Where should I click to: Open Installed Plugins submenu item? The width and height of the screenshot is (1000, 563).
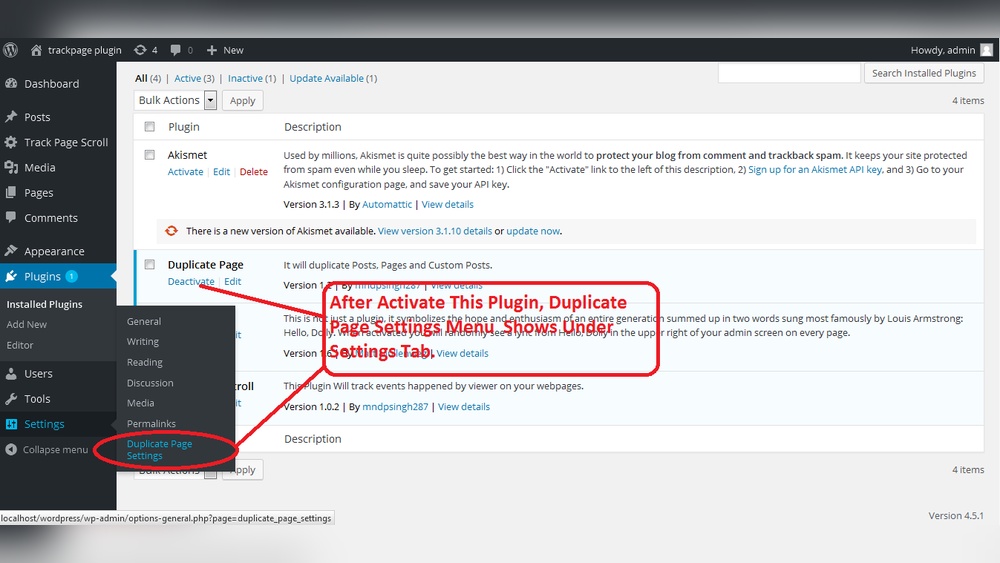click(45, 304)
